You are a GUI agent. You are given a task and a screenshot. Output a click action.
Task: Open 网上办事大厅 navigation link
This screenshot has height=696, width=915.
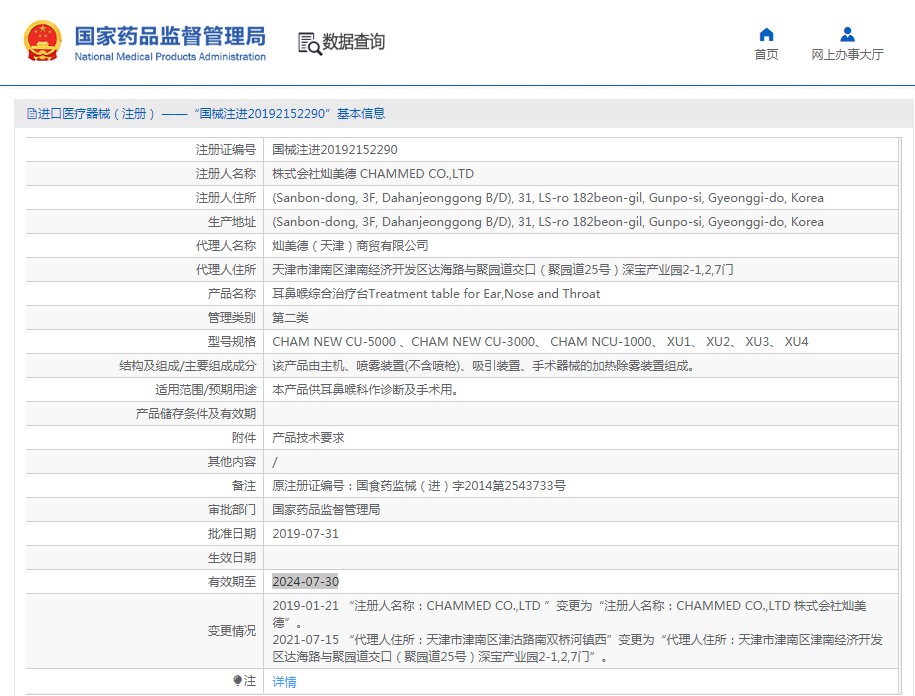tap(847, 54)
